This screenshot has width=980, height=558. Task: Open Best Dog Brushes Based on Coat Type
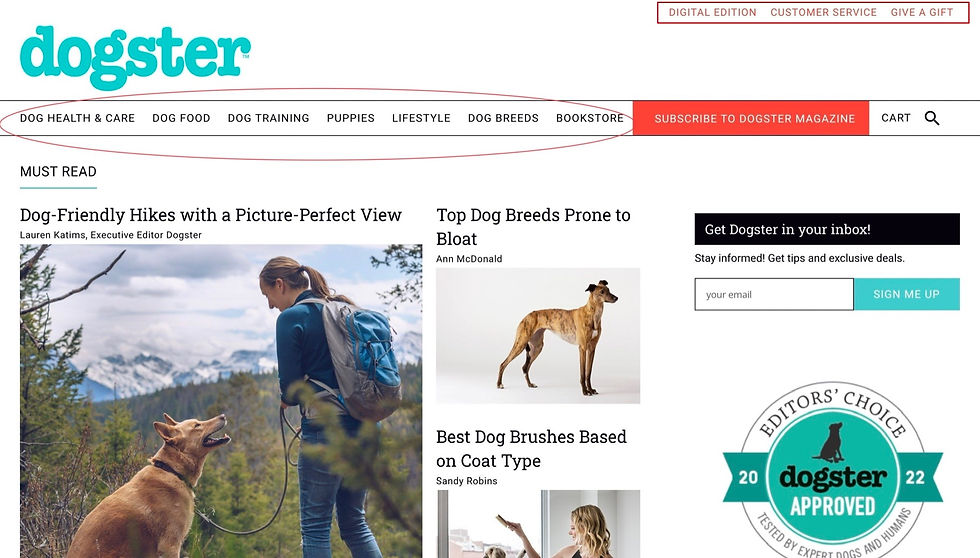pyautogui.click(x=531, y=449)
